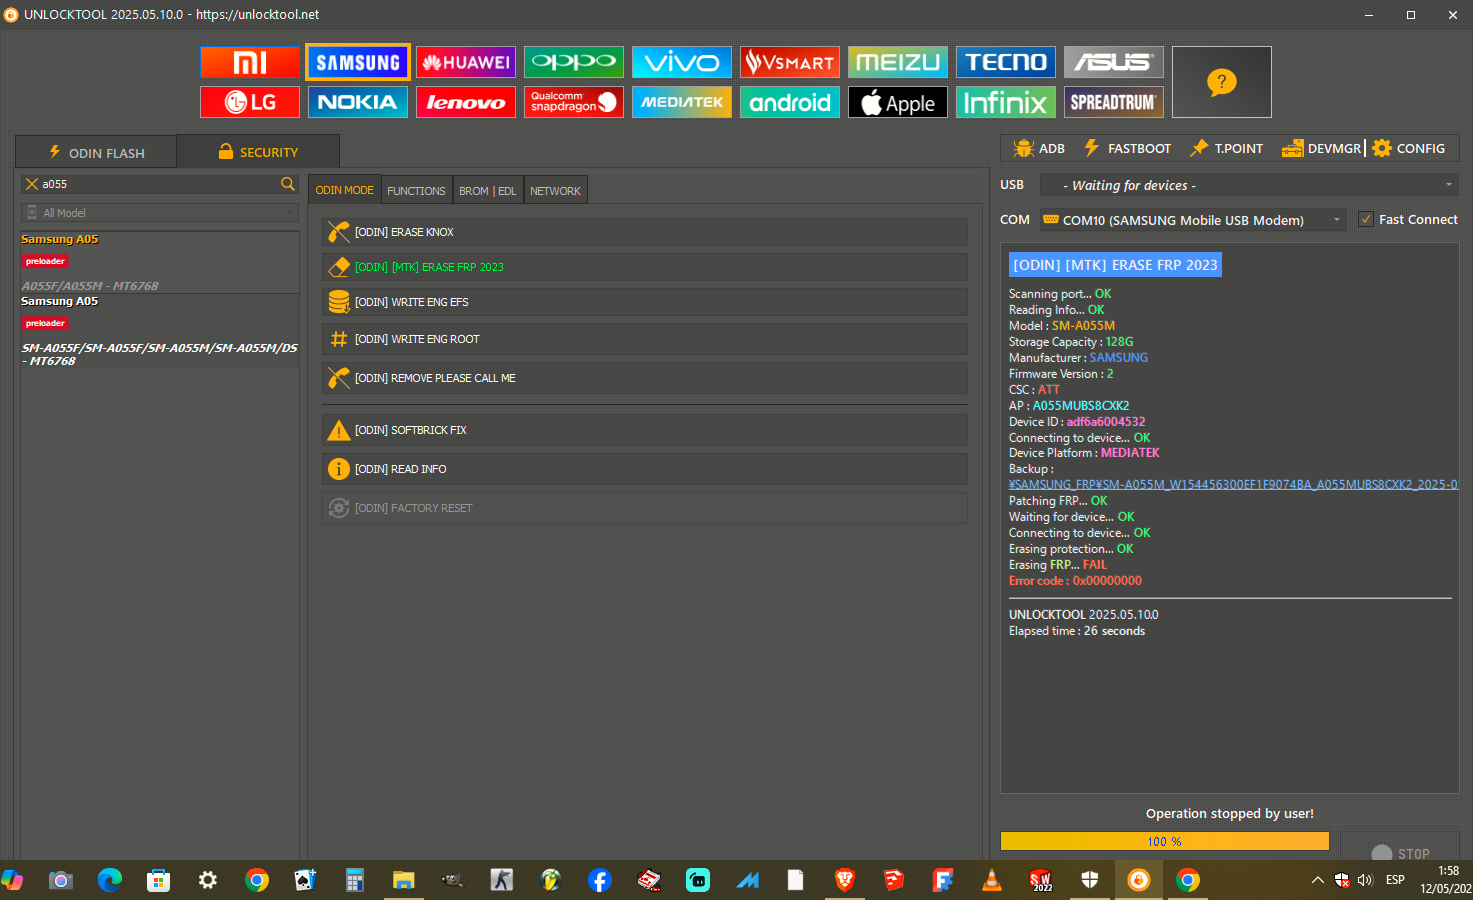Select the Infinix brand tile
Screen dimensions: 1473x900
(1006, 102)
